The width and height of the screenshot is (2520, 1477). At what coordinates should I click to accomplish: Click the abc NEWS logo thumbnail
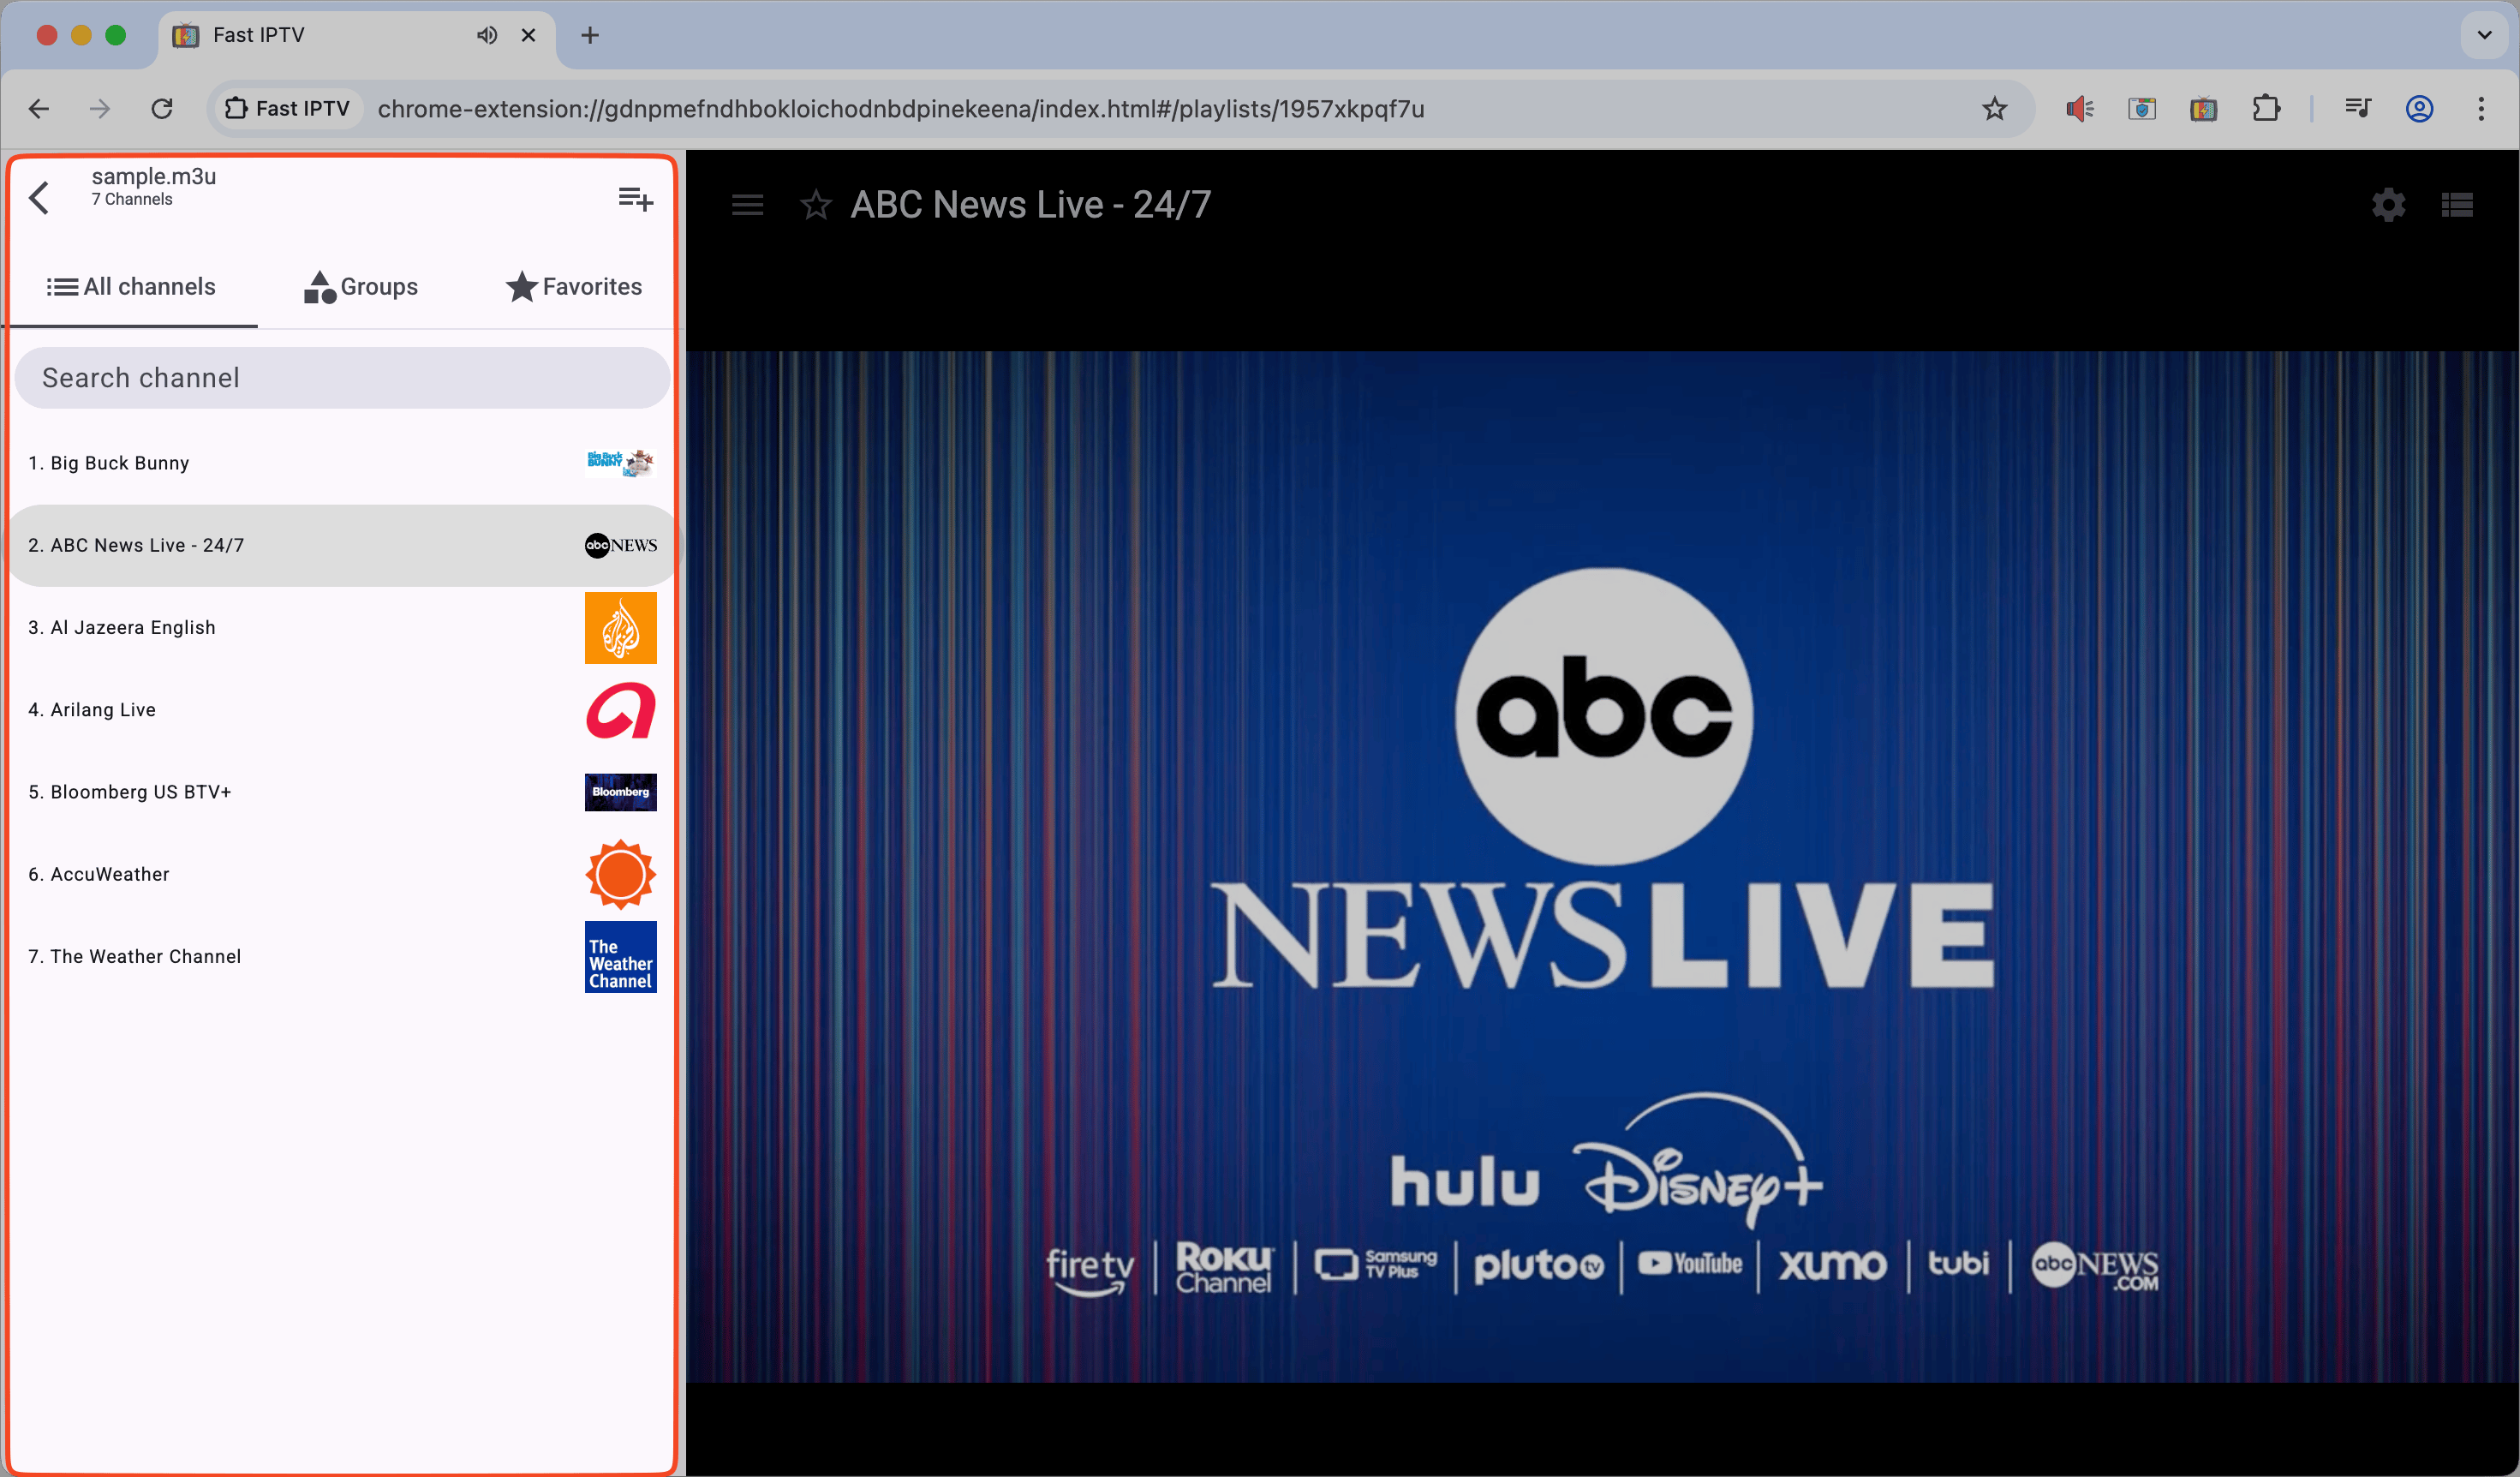[621, 545]
